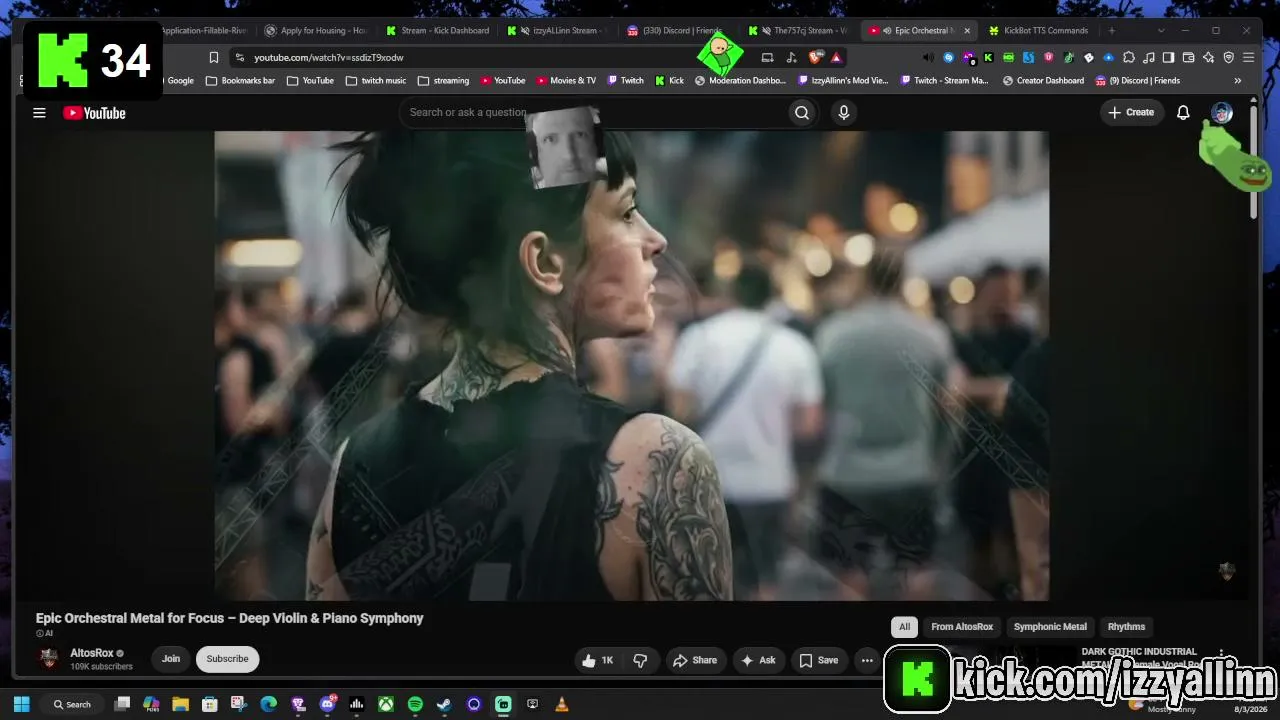Open the browser main menu

[1249, 58]
